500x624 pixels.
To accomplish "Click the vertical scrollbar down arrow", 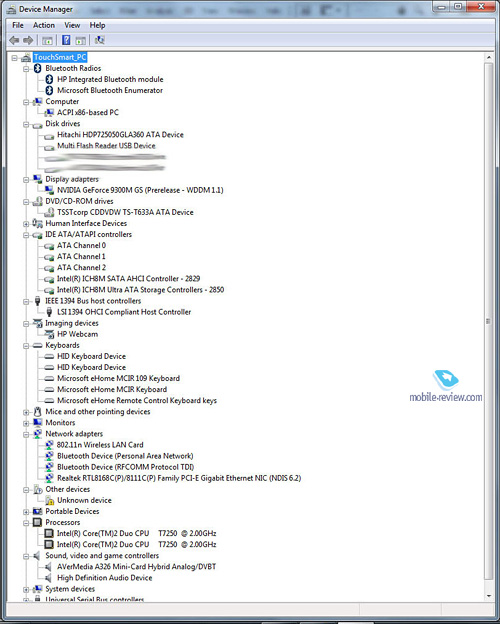I will pyautogui.click(x=489, y=596).
